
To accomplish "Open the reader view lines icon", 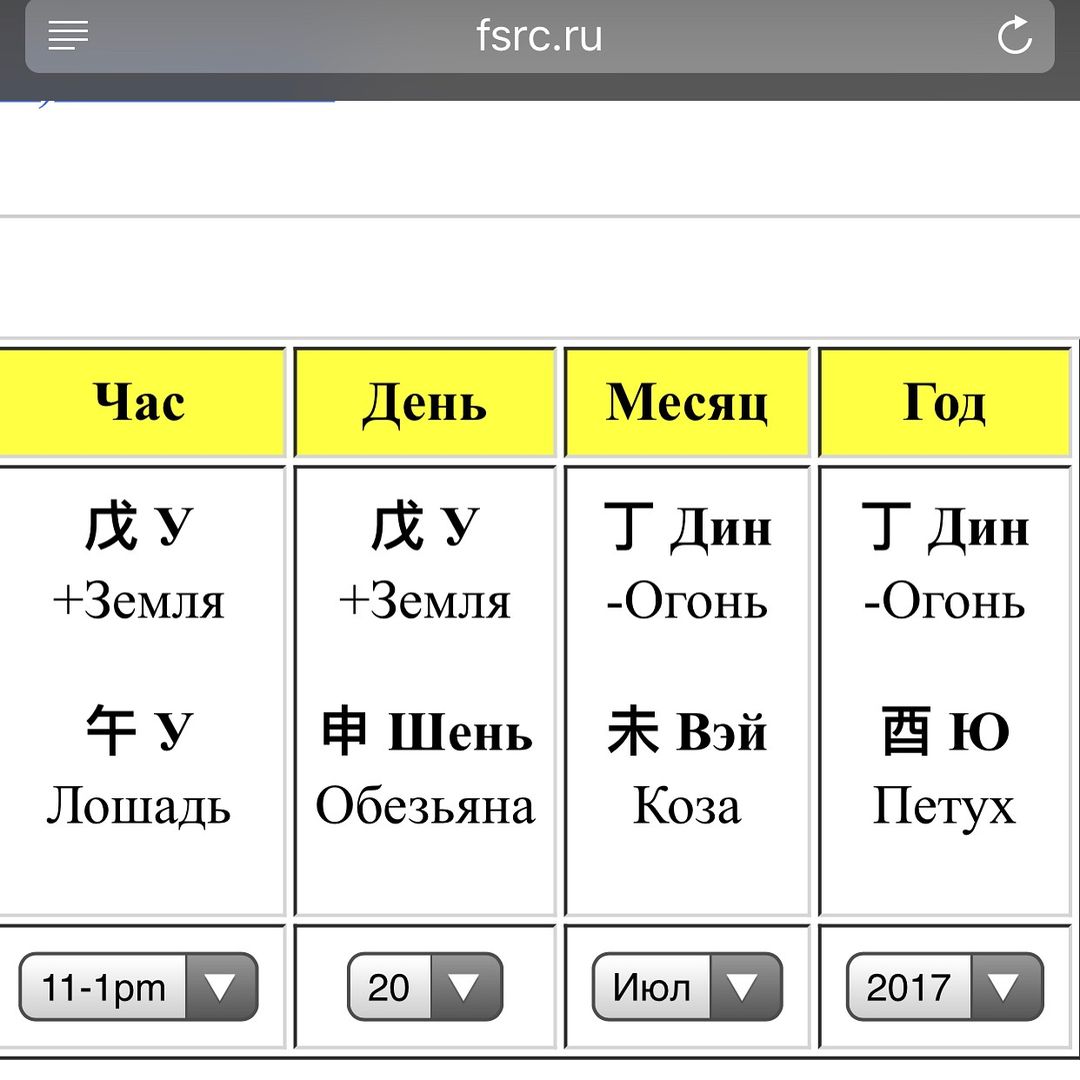I will coord(68,36).
